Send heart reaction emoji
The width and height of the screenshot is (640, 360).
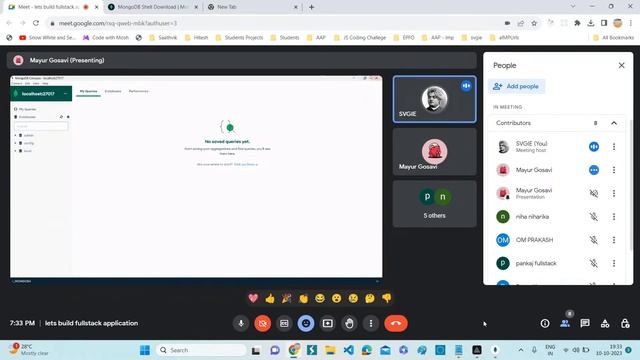coord(253,298)
